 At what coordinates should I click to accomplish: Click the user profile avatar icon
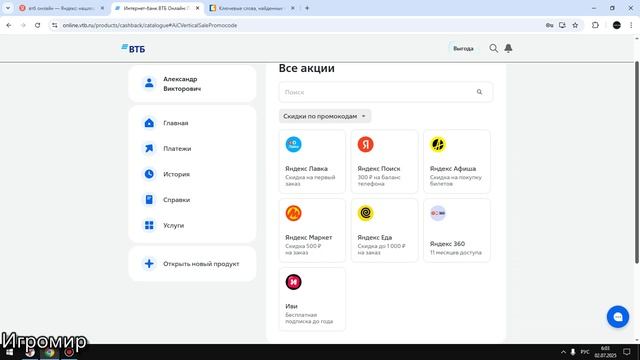(x=149, y=83)
